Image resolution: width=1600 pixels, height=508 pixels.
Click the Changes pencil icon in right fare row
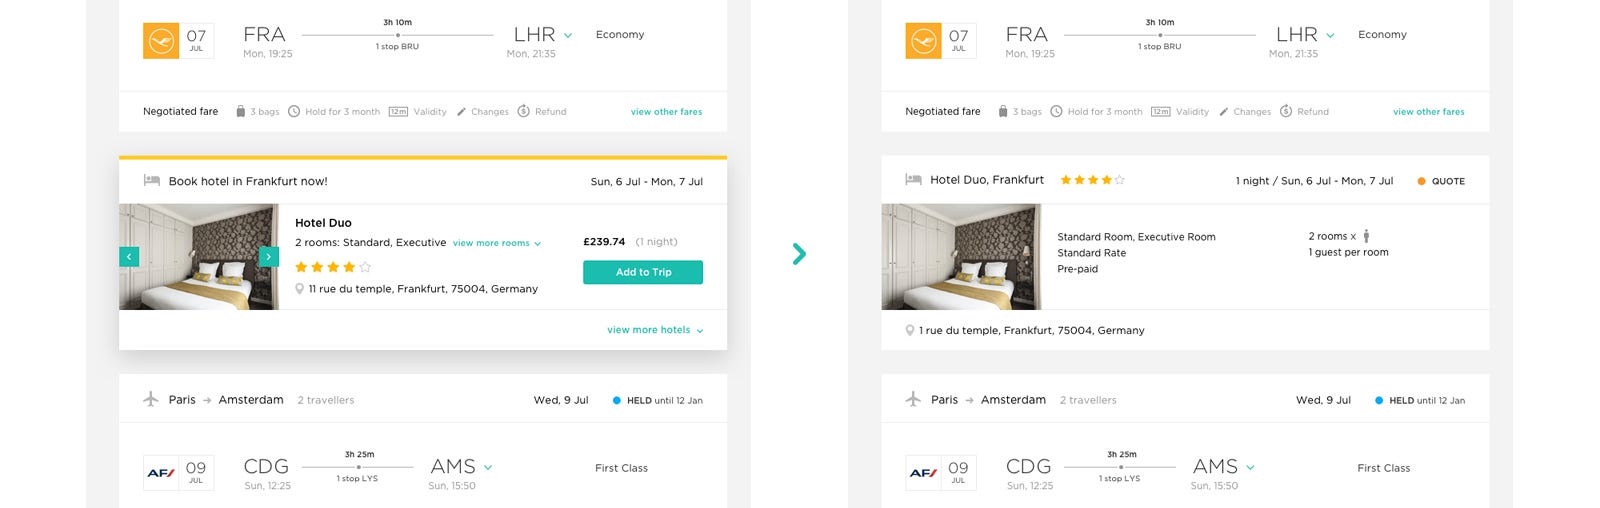(x=1224, y=112)
